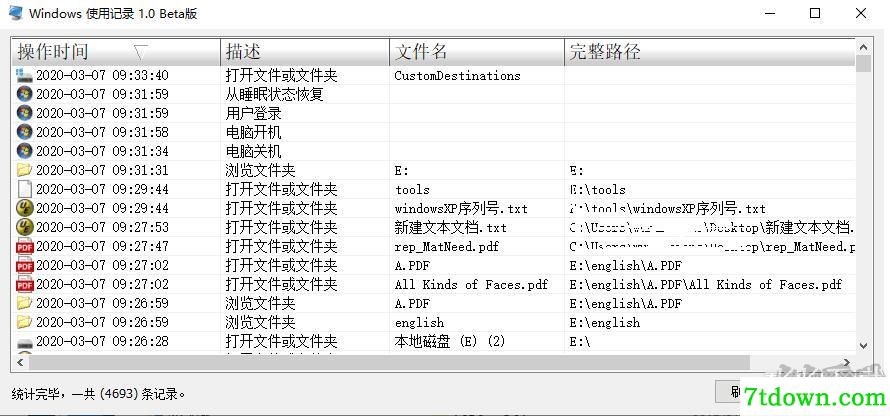
Task: Select the 电脑关机 description cell
Action: [253, 151]
